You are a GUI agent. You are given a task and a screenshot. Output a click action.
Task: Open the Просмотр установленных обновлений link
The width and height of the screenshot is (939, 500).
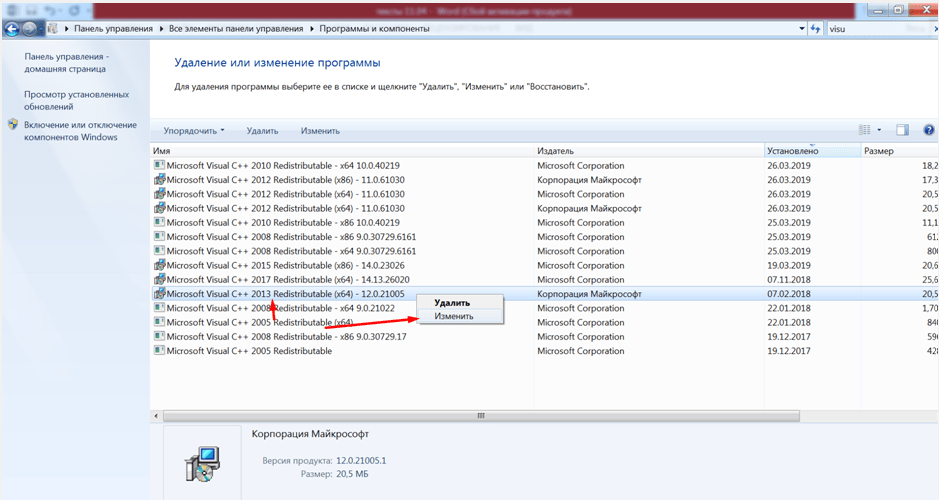point(76,100)
